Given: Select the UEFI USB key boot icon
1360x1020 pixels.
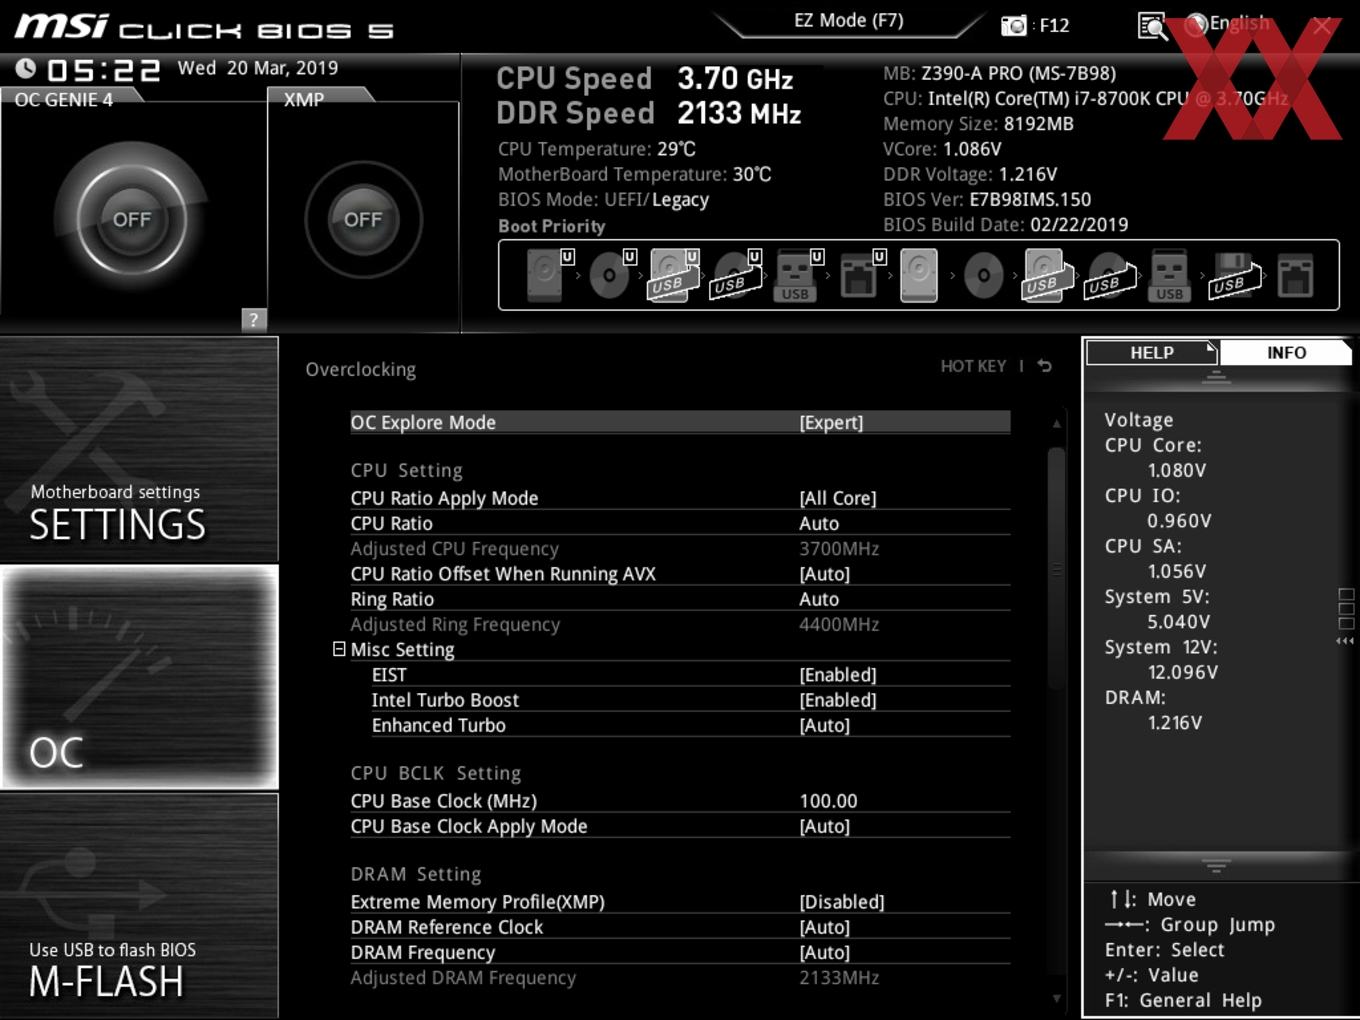Looking at the screenshot, I should [x=797, y=275].
